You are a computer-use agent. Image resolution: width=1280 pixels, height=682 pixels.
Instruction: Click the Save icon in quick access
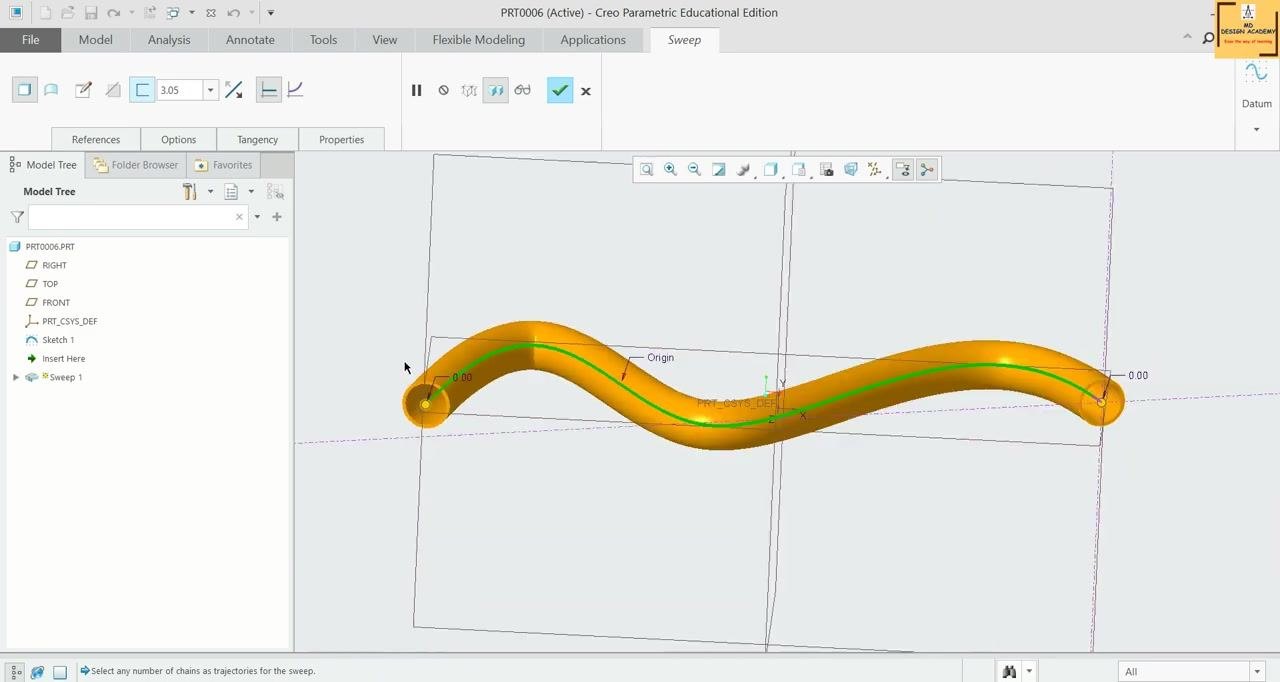click(91, 13)
